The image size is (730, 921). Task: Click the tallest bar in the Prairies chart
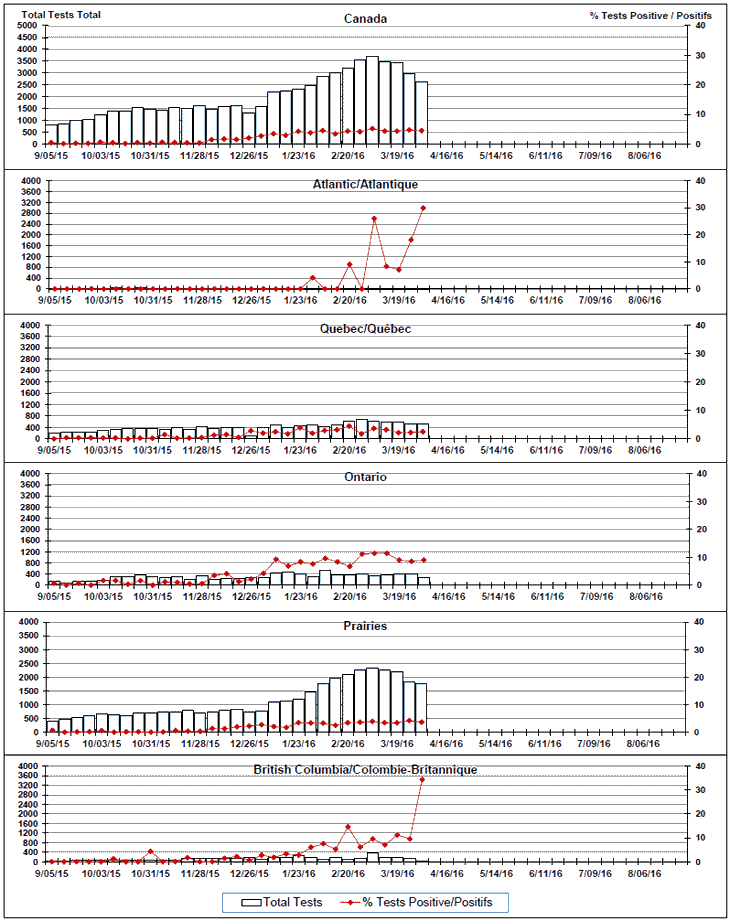click(372, 699)
